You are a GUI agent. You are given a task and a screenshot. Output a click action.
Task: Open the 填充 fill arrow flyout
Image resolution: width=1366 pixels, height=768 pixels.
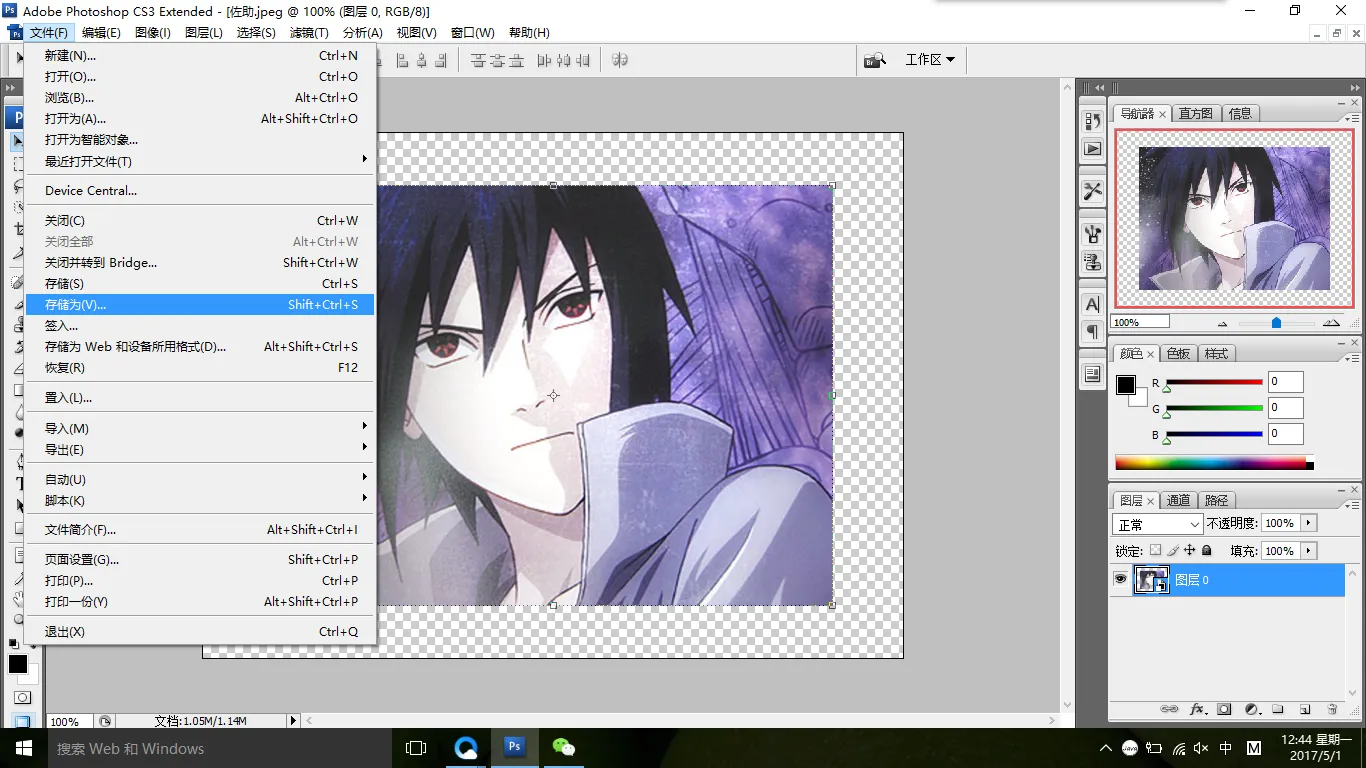point(1308,551)
